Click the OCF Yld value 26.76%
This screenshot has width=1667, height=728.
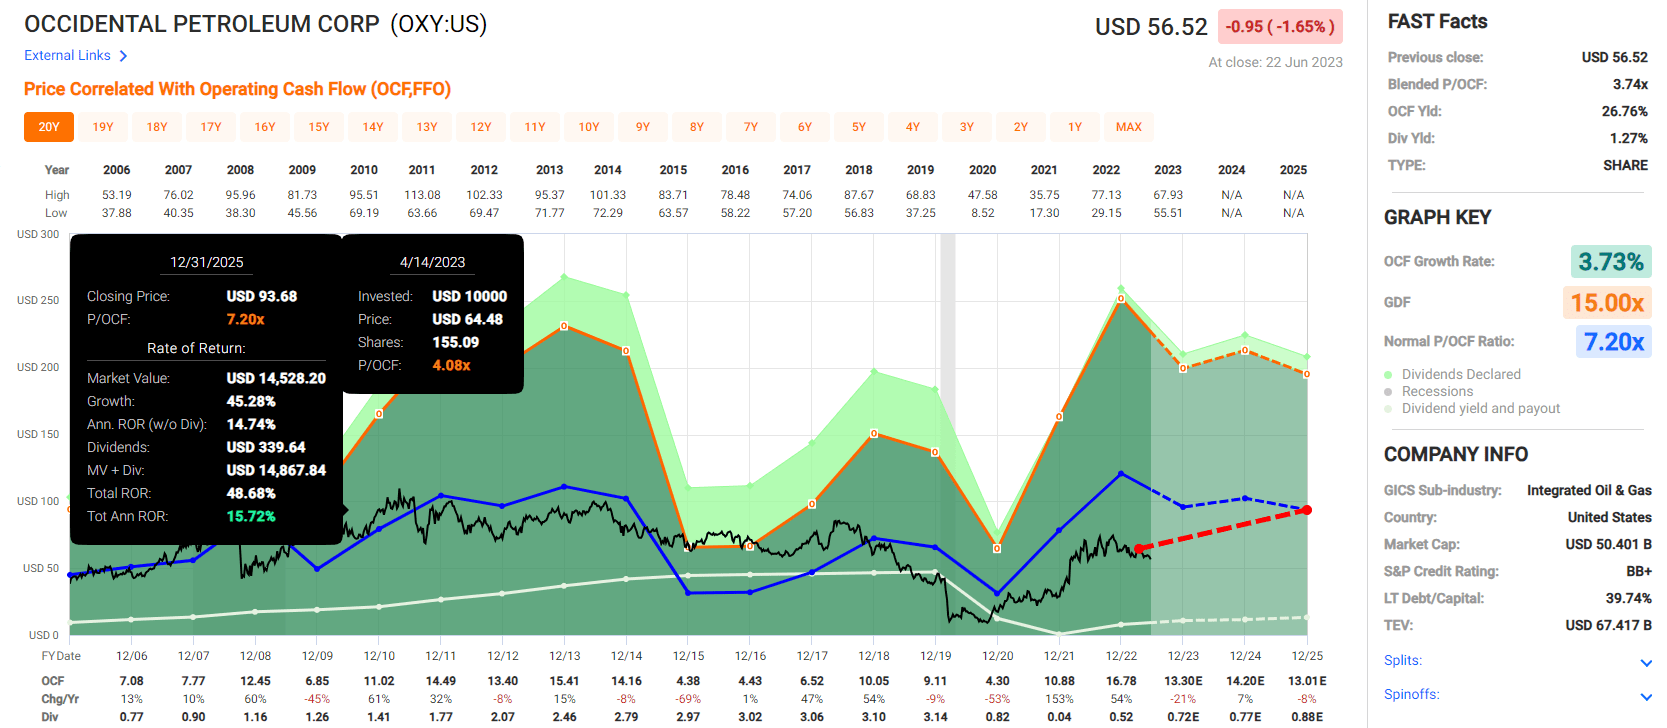tap(1625, 112)
